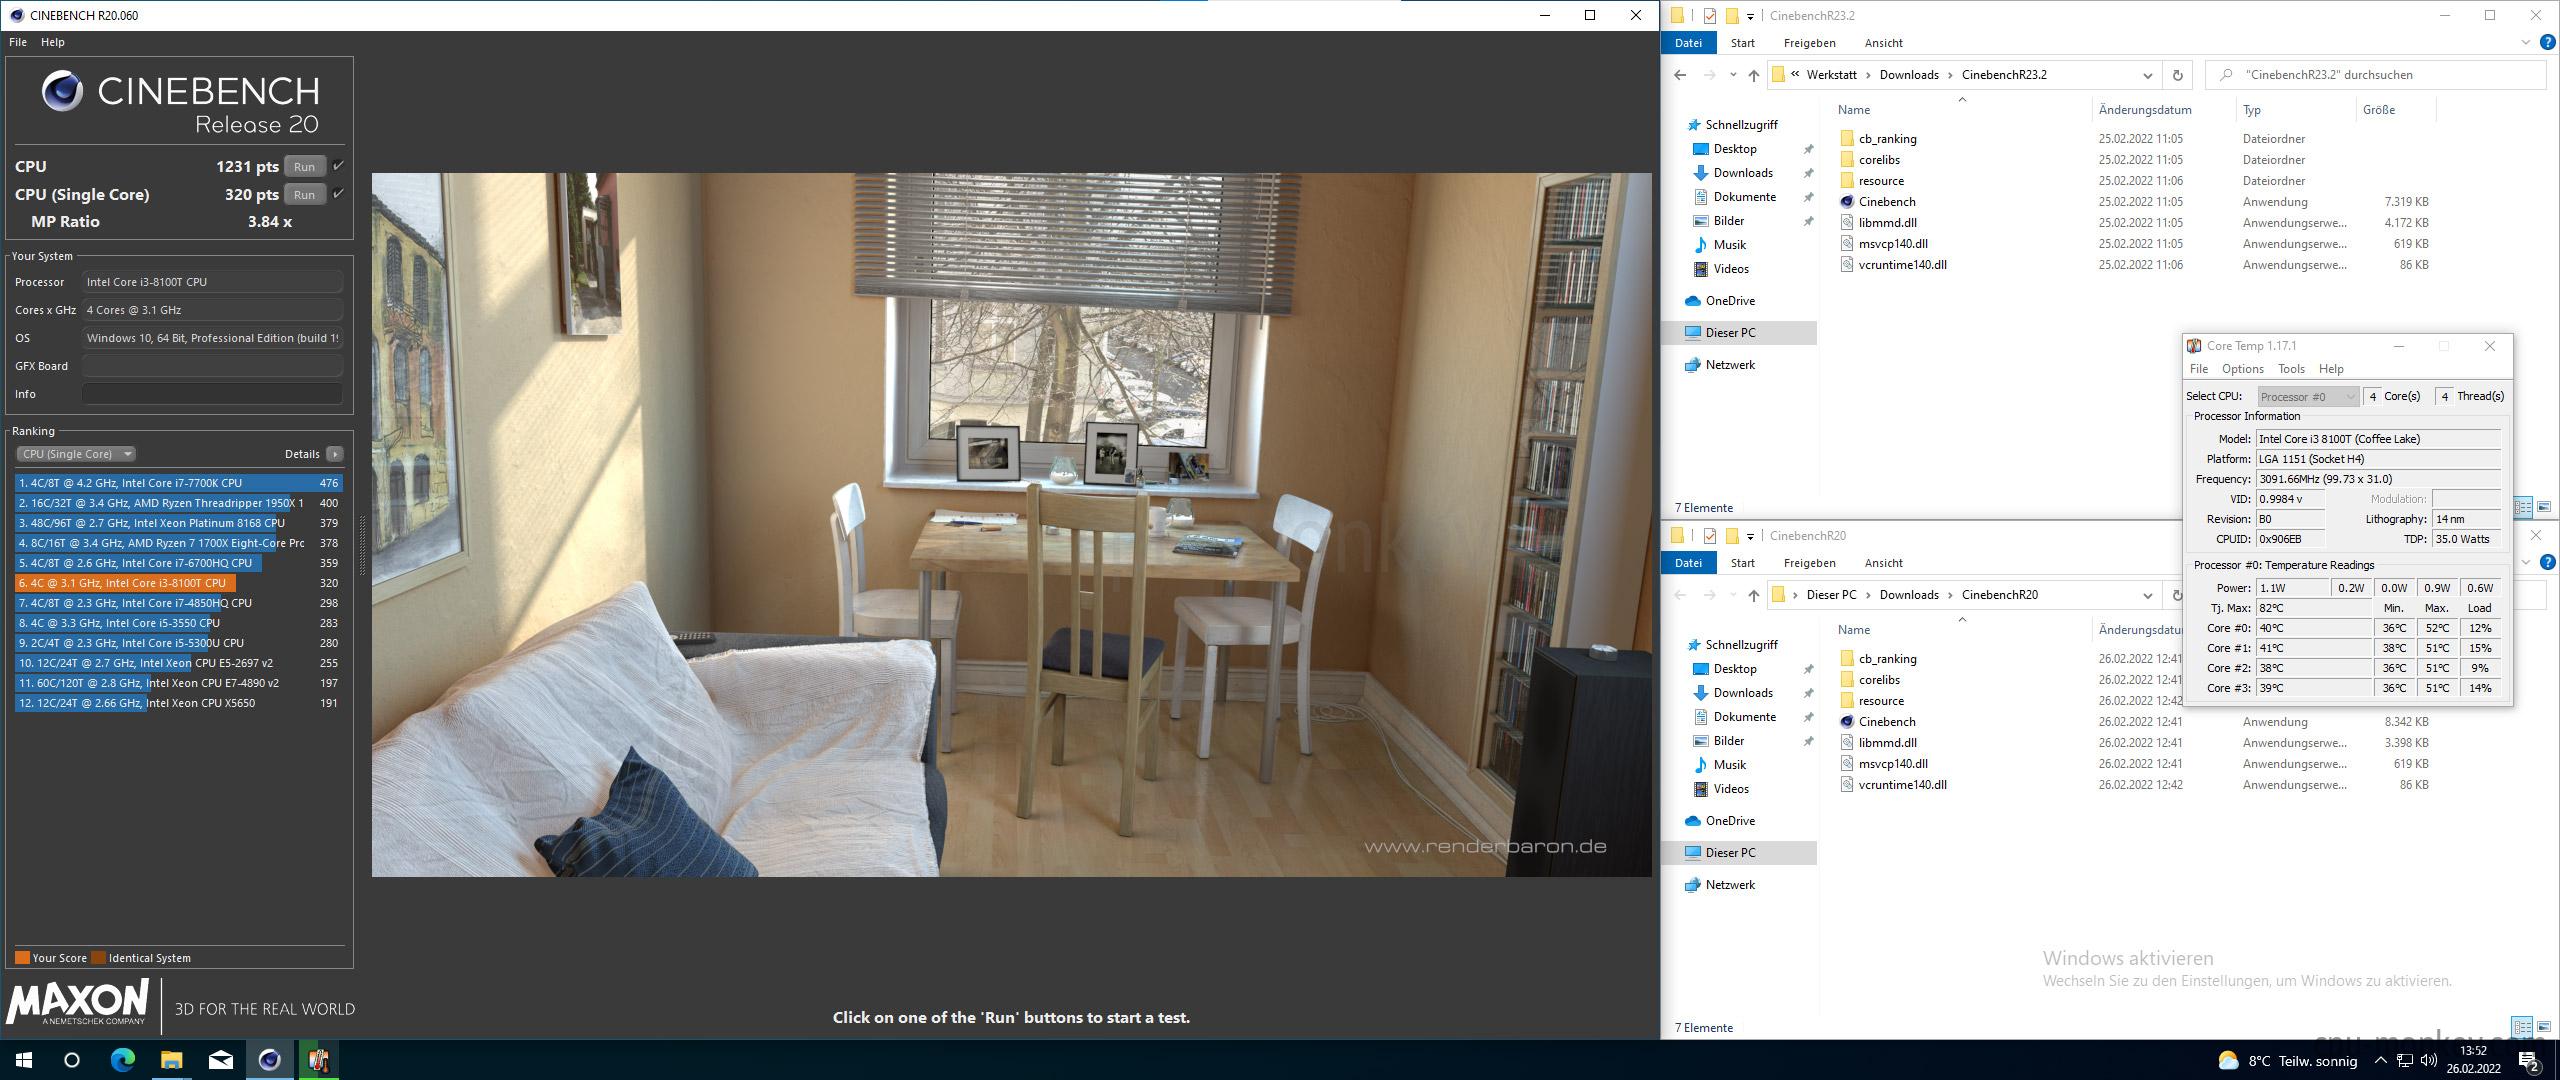
Task: Open weather widget 8°C Teilw. sonnig
Action: click(2286, 1060)
